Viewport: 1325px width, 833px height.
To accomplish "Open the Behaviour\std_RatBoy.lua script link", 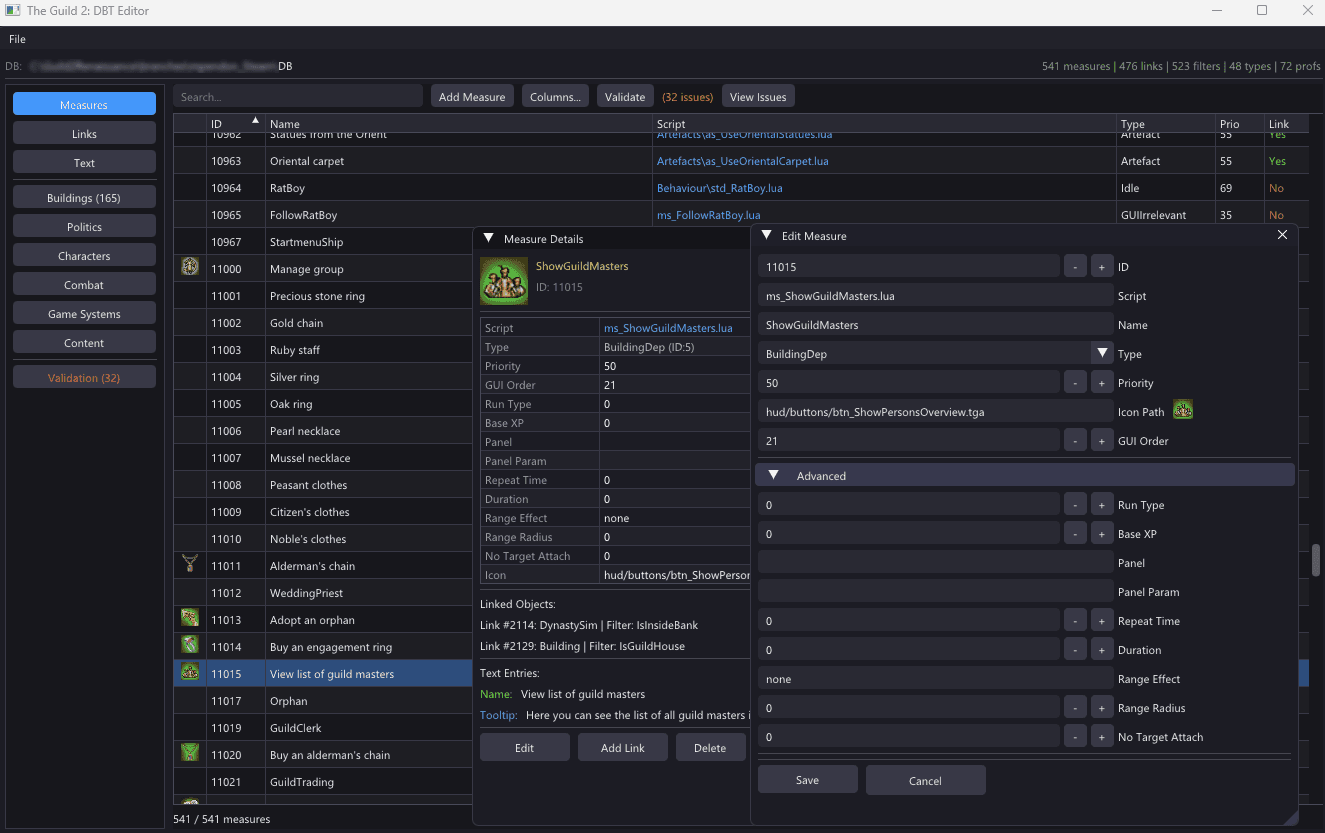I will pyautogui.click(x=719, y=187).
